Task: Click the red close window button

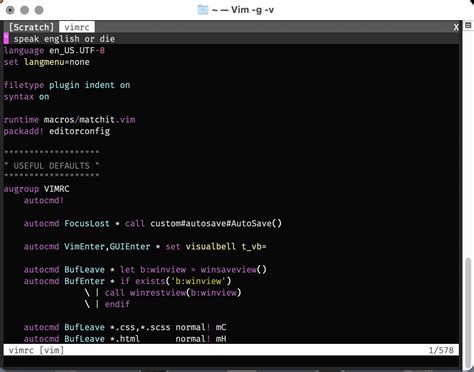Action: [x=10, y=10]
